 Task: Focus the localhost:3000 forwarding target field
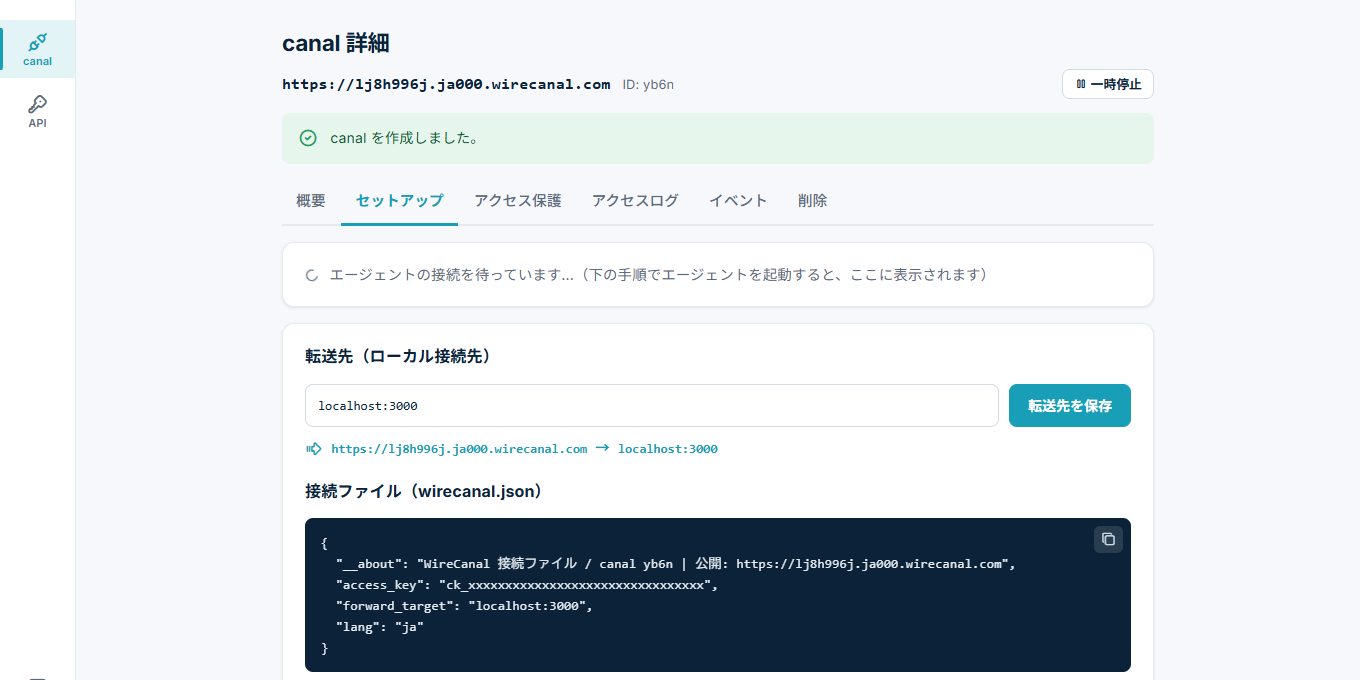pos(652,405)
